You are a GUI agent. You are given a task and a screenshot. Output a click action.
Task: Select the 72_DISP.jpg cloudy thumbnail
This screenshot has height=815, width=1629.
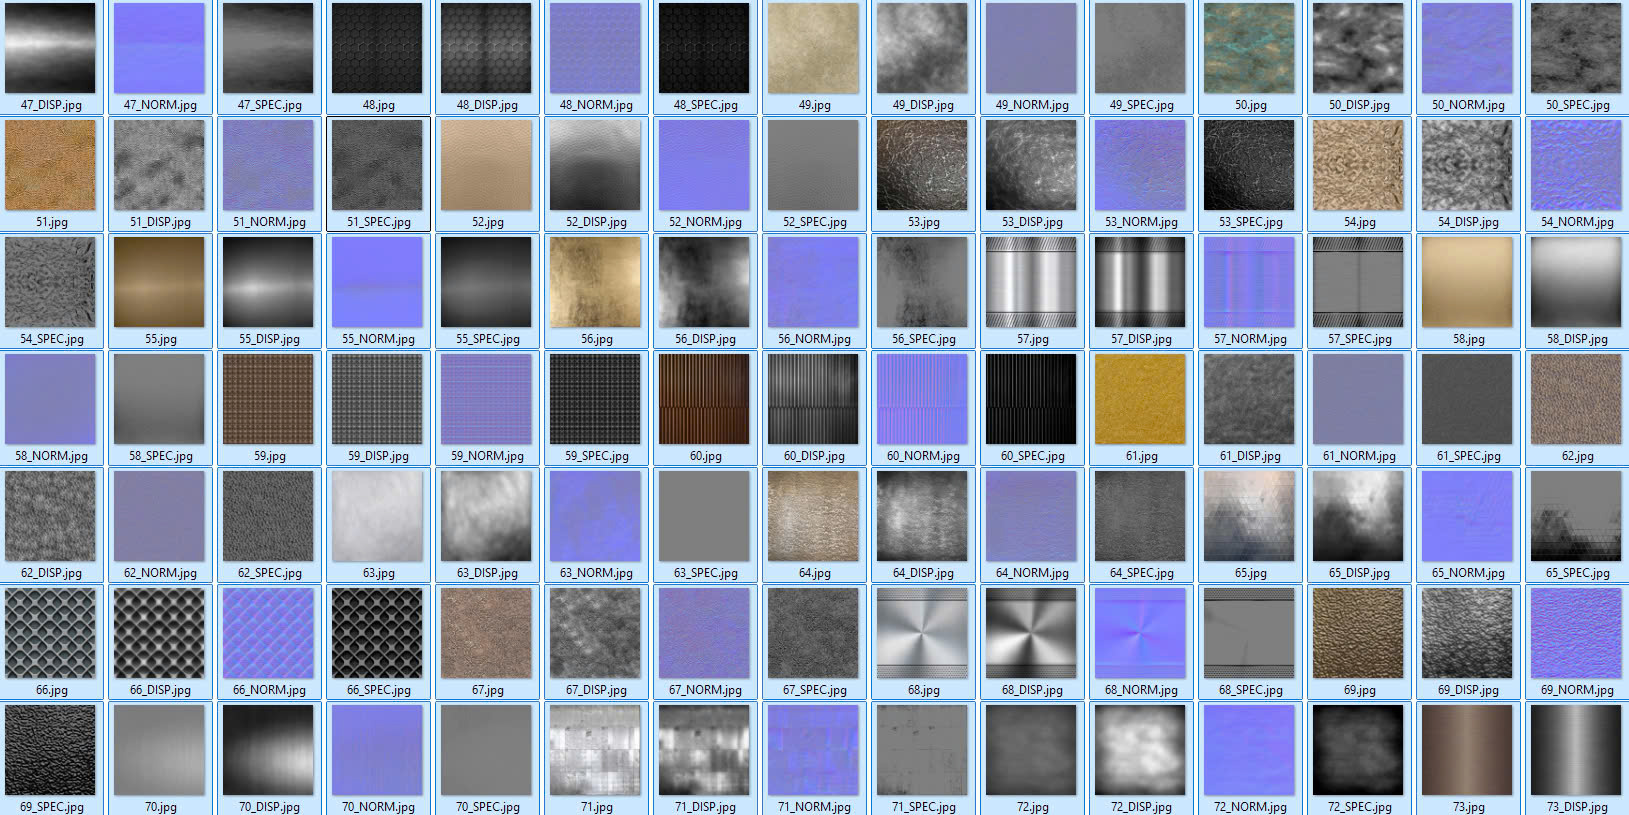(x=1140, y=750)
